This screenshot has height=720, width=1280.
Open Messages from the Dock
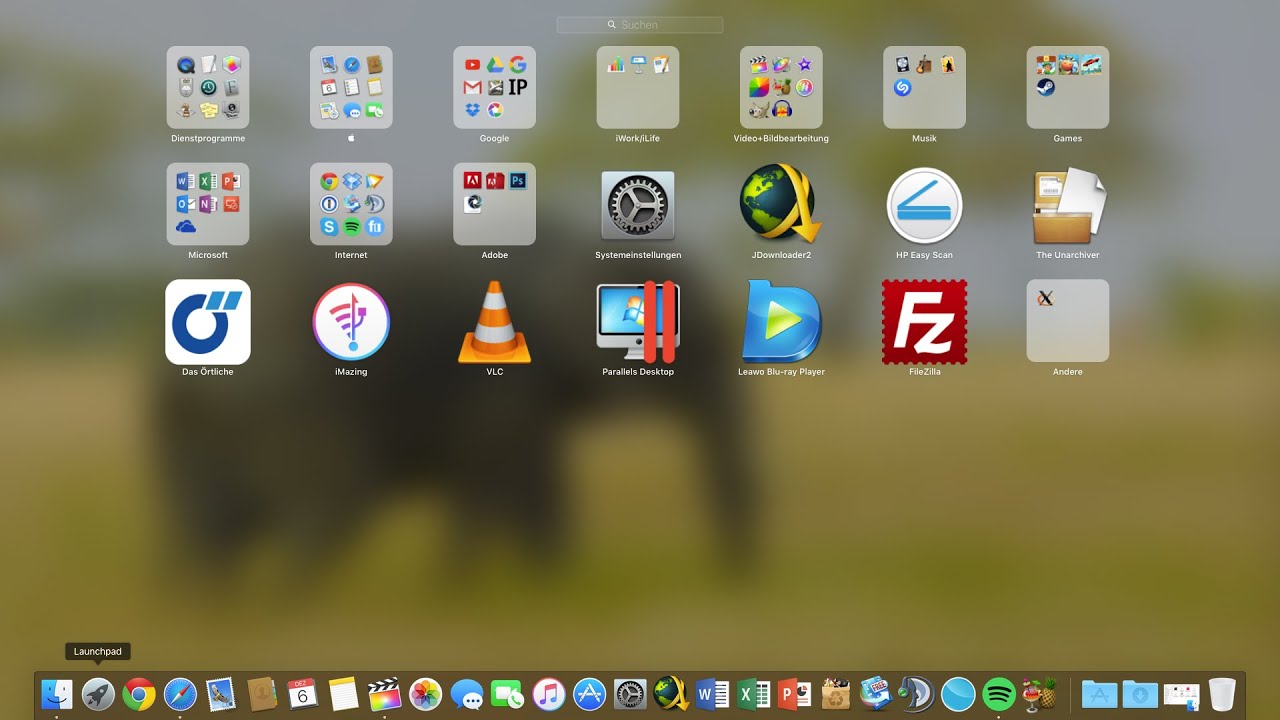point(467,694)
